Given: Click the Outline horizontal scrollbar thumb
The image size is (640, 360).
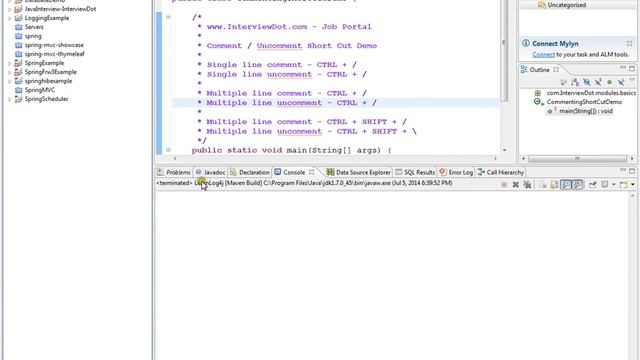Looking at the screenshot, I should (577, 158).
